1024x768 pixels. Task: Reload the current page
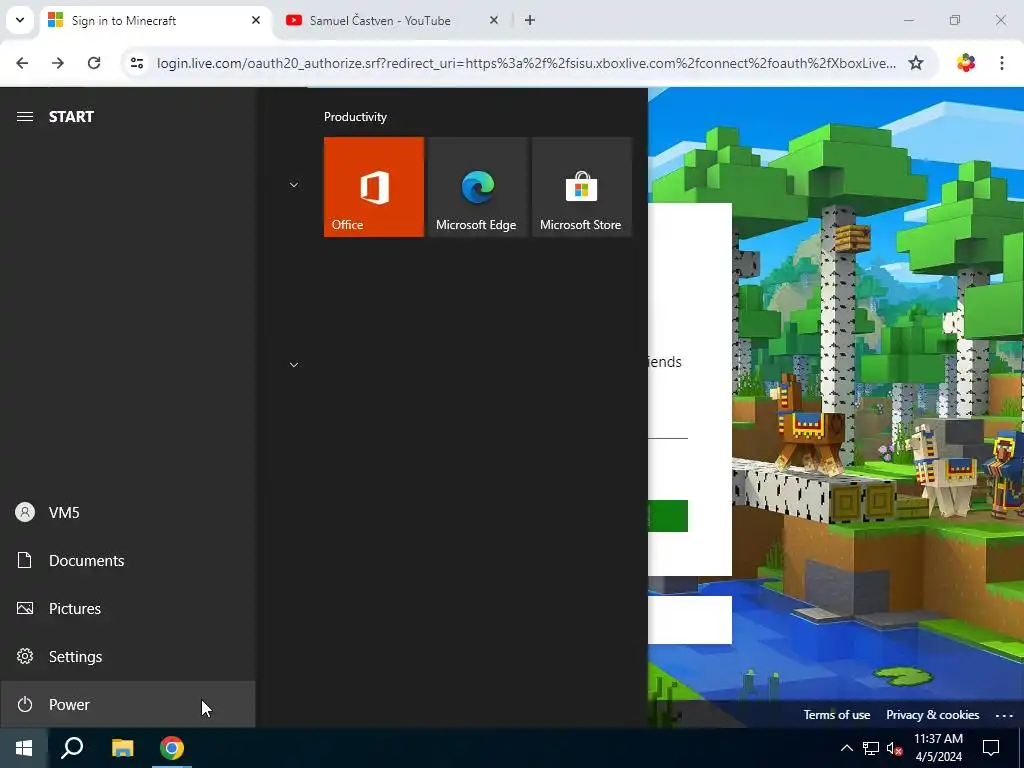click(x=94, y=63)
